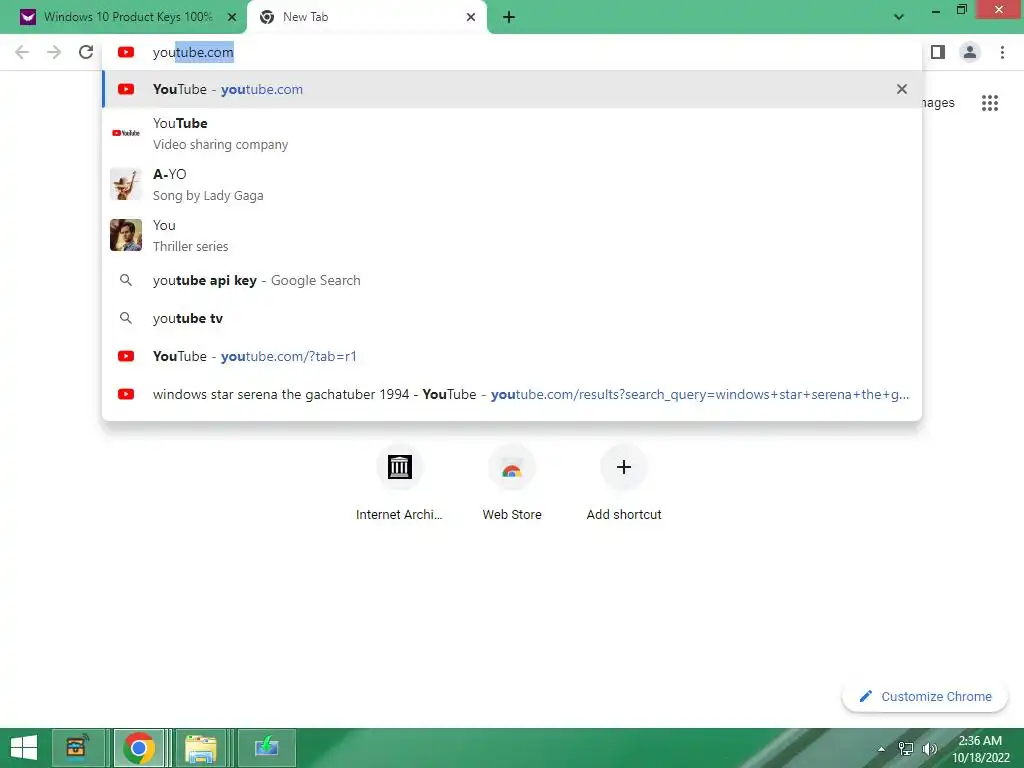Reload the current page
This screenshot has width=1024, height=768.
click(86, 52)
